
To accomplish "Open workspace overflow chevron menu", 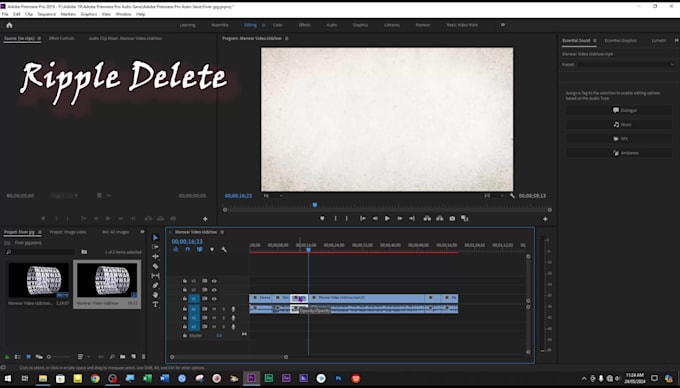I will click(503, 25).
